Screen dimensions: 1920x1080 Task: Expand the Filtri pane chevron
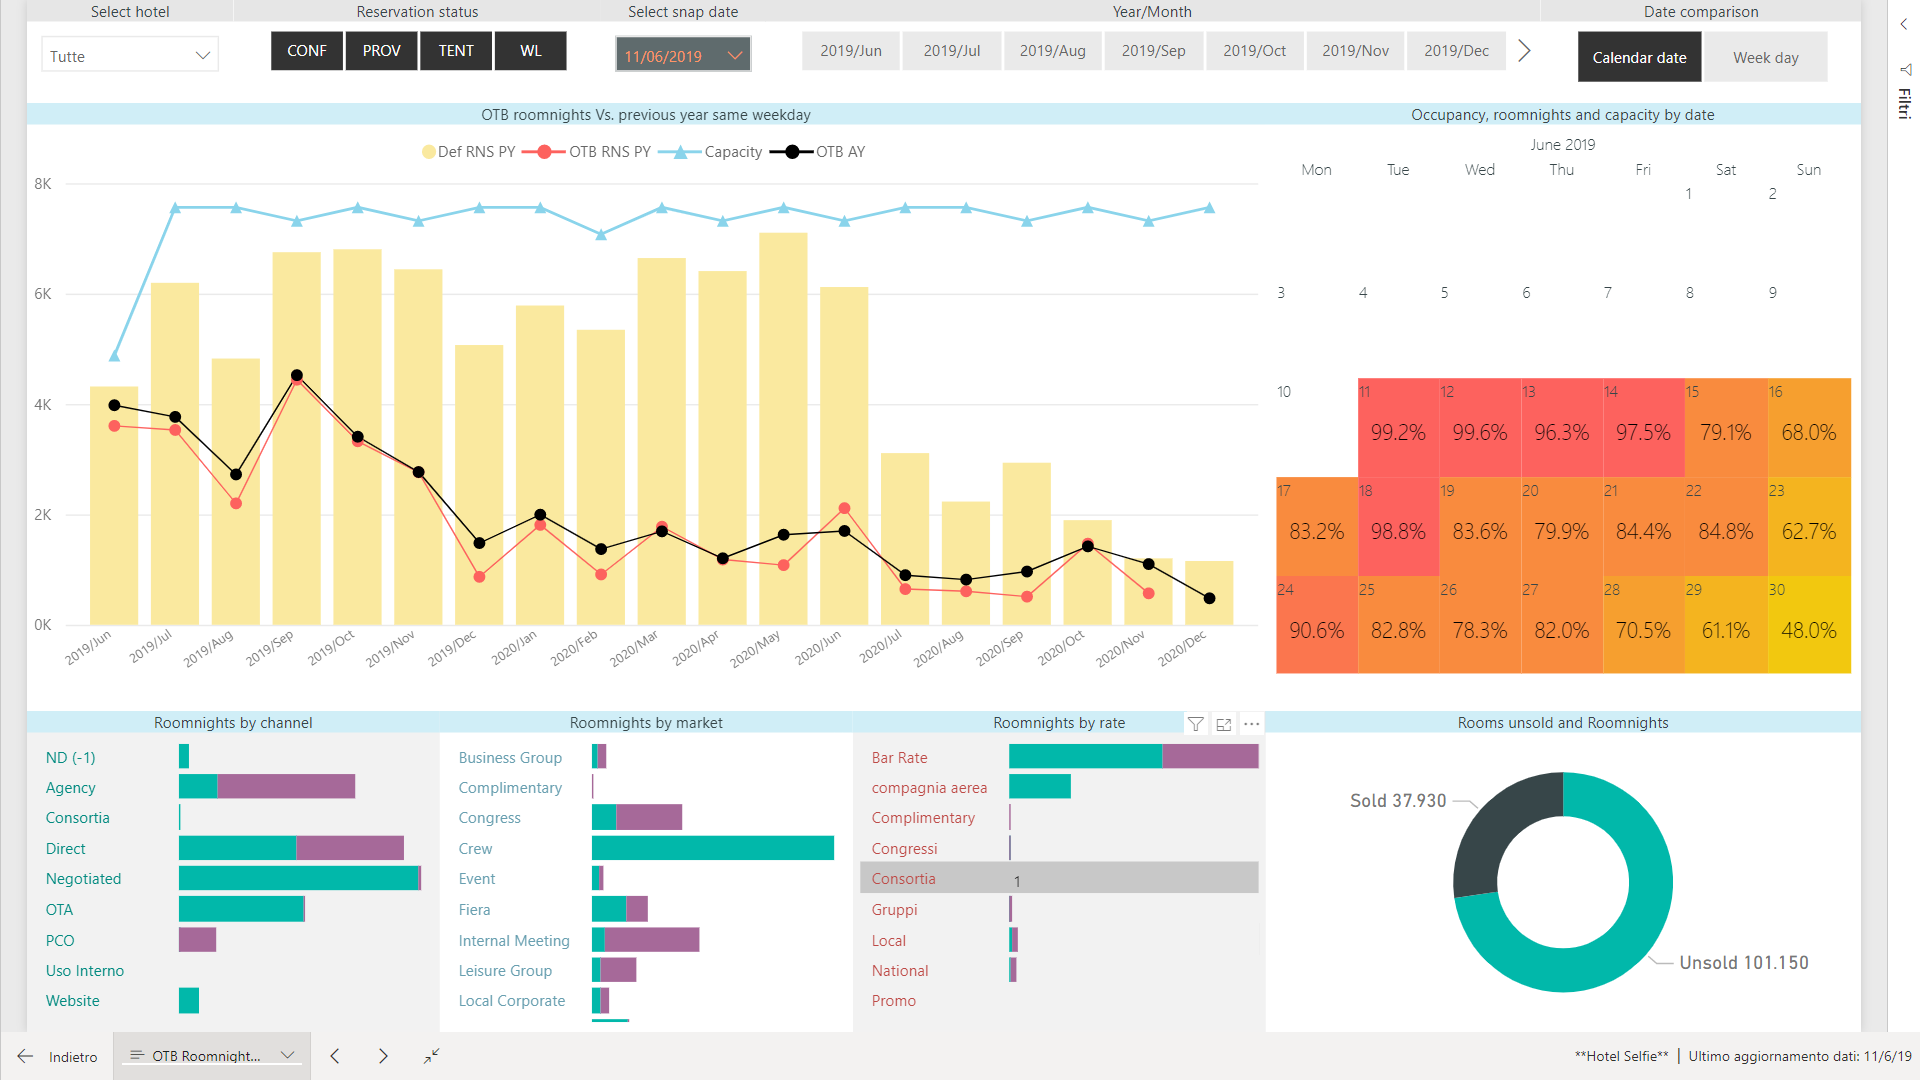(1904, 24)
